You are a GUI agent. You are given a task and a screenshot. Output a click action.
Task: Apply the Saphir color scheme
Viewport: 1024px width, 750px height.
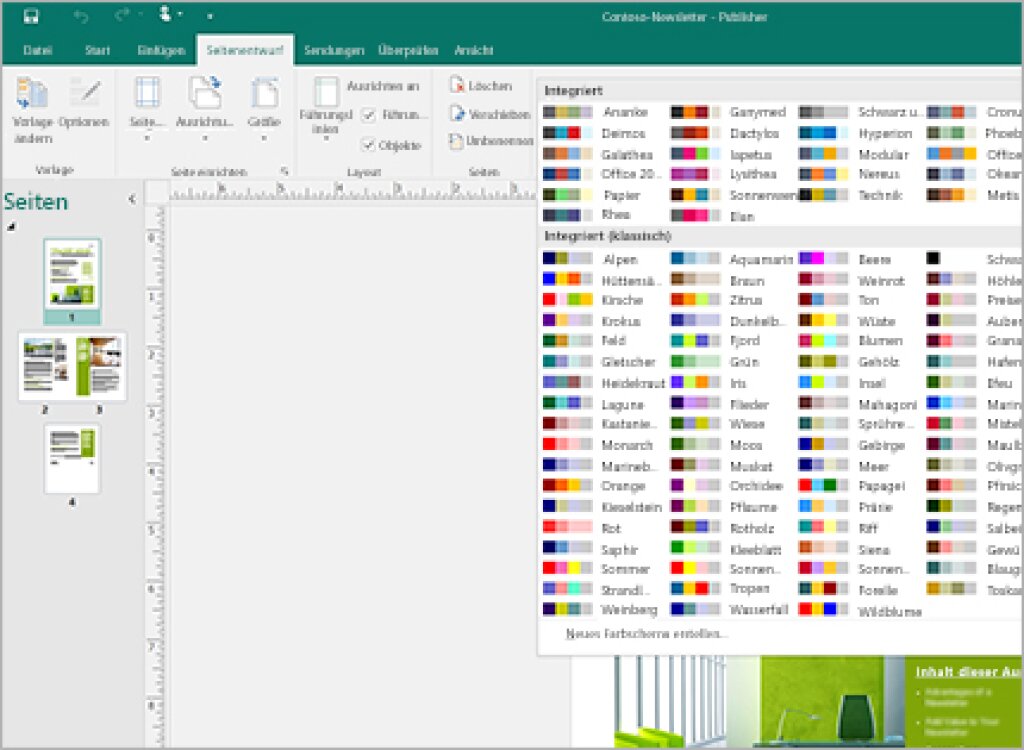coord(590,549)
